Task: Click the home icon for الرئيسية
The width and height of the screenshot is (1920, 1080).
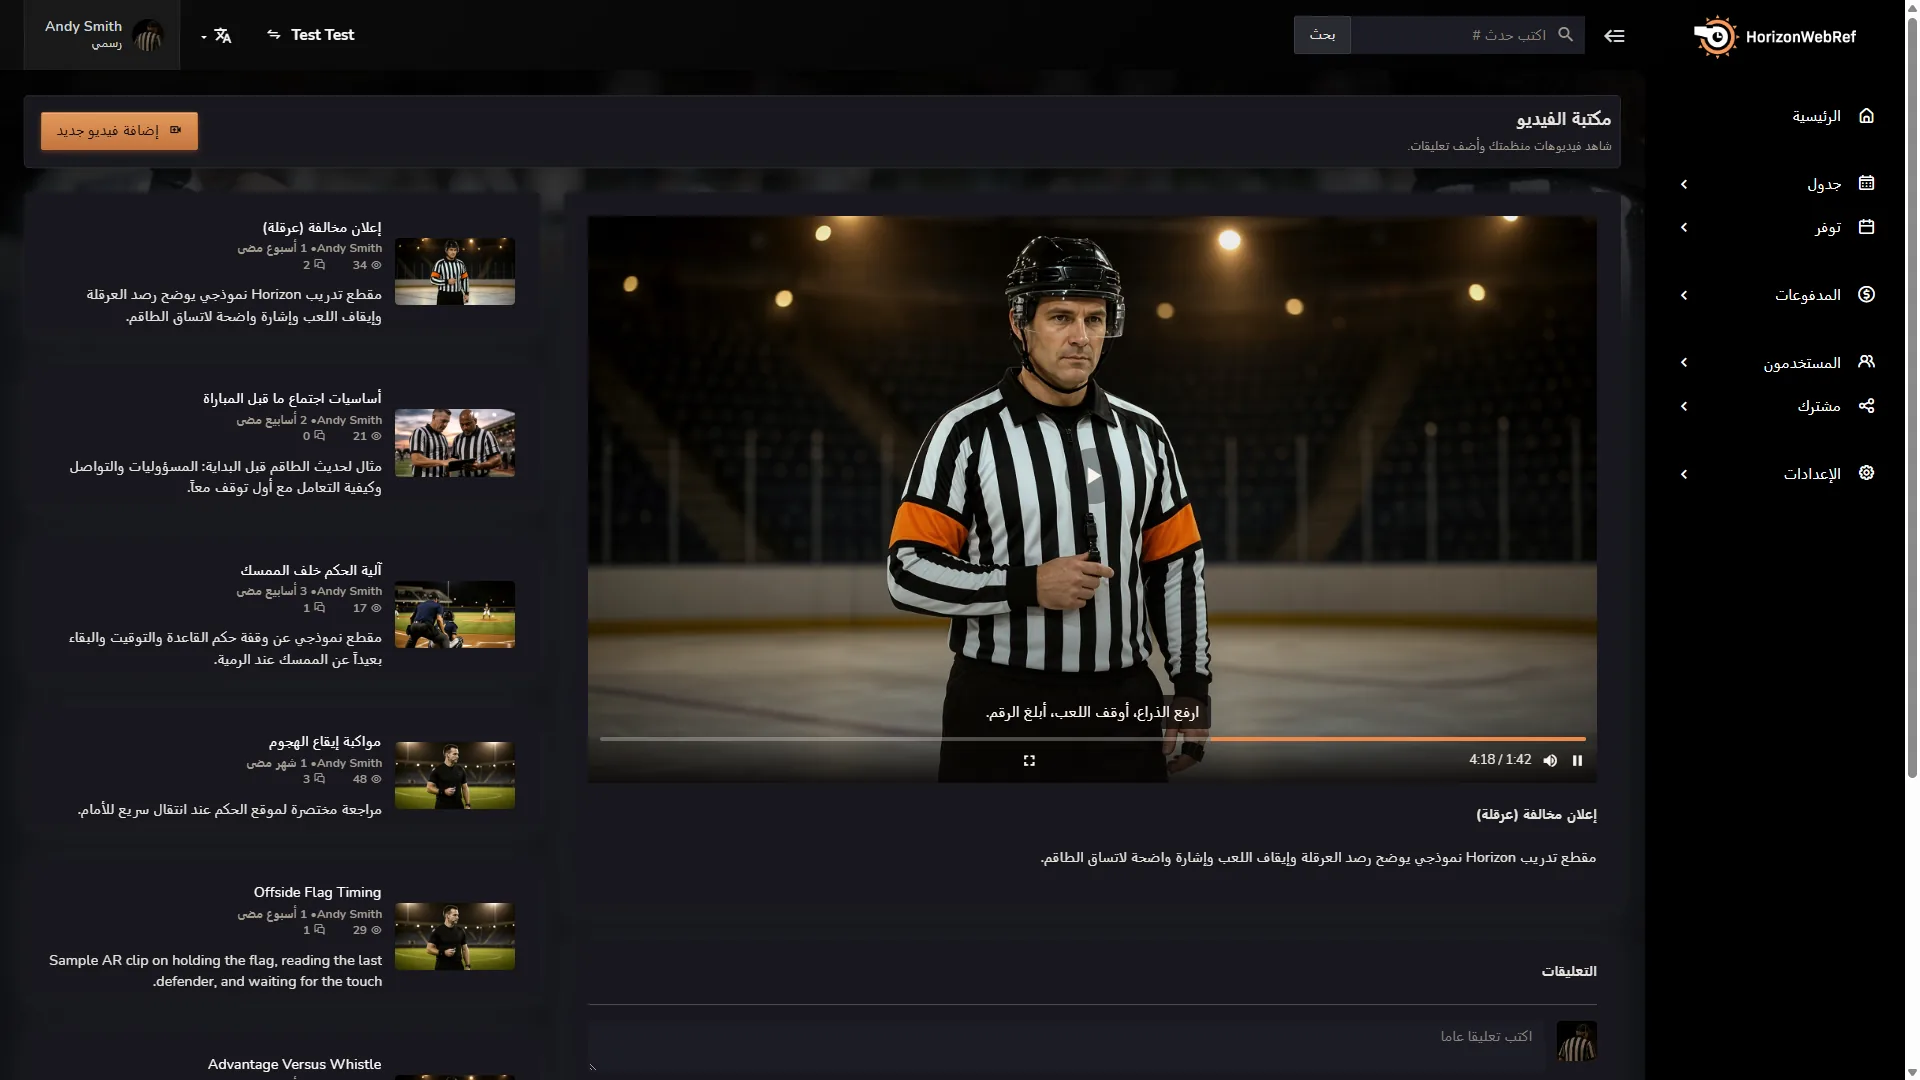Action: pyautogui.click(x=1866, y=116)
